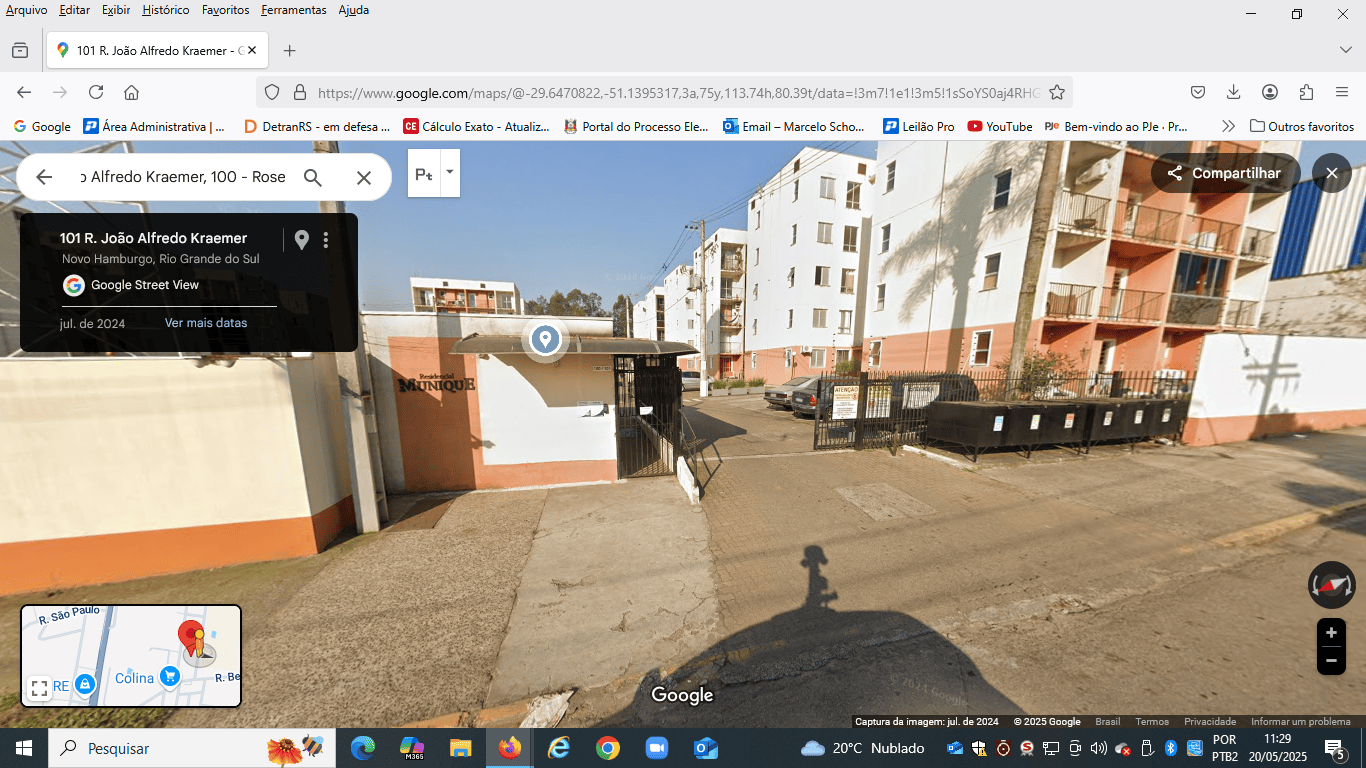Open the Pt language dropdown arrow
The image size is (1366, 768).
pos(450,172)
